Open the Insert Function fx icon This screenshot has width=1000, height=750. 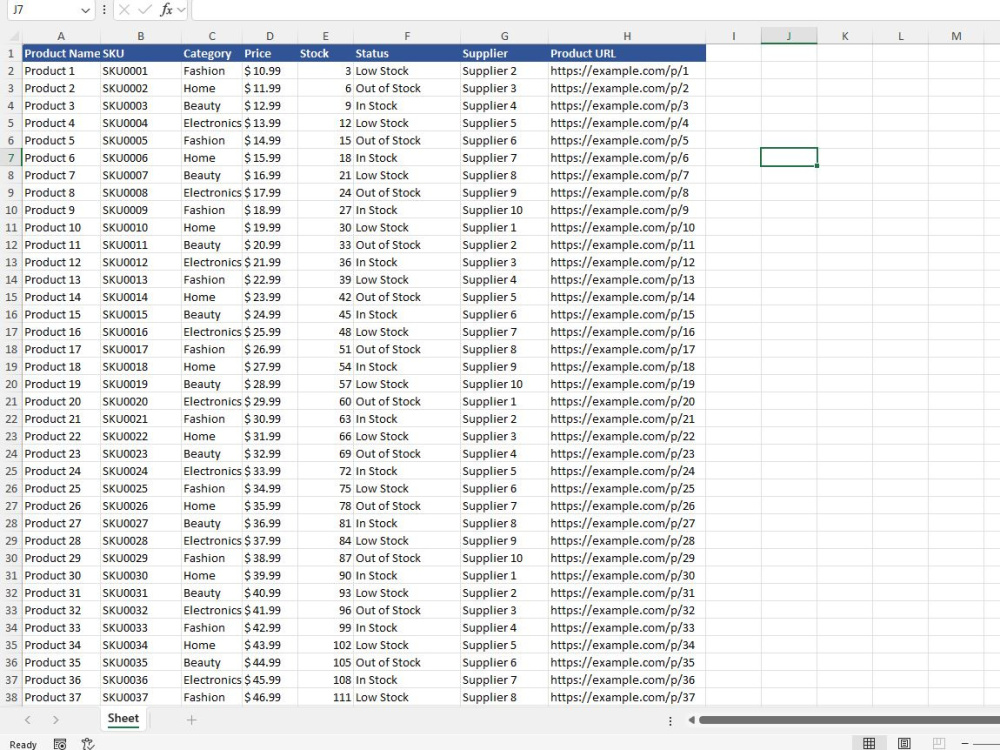(166, 10)
